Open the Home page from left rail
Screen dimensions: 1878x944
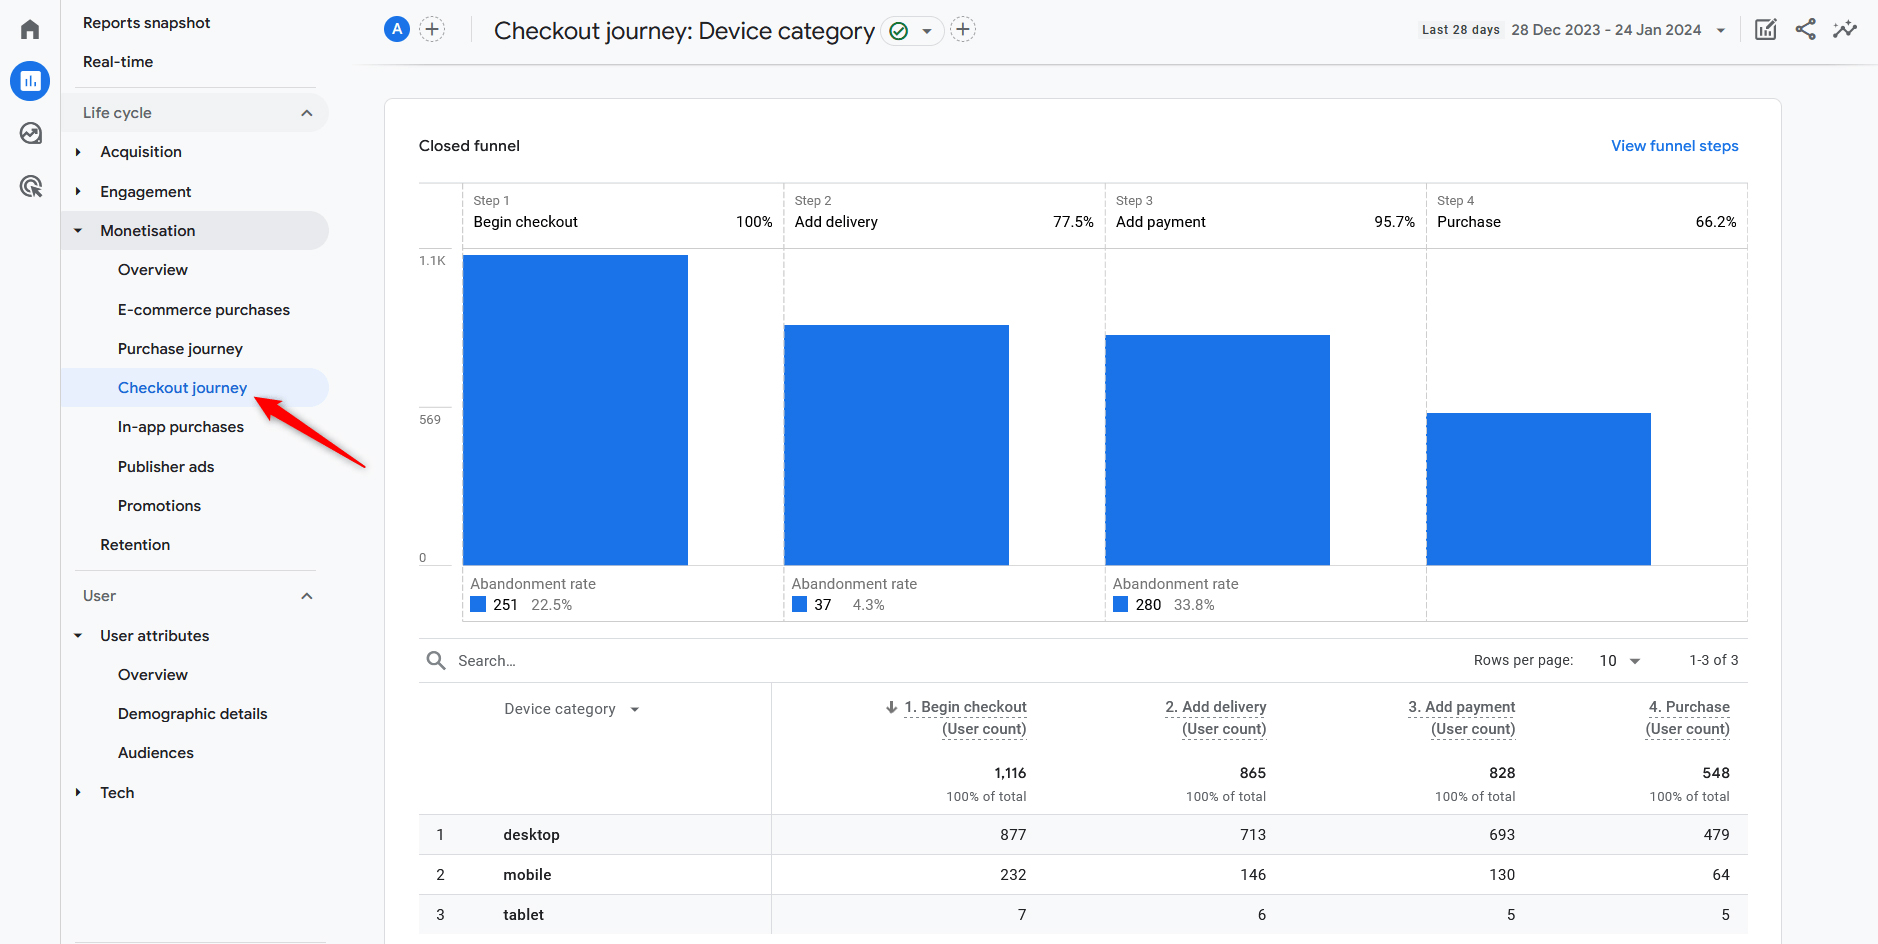(x=29, y=29)
